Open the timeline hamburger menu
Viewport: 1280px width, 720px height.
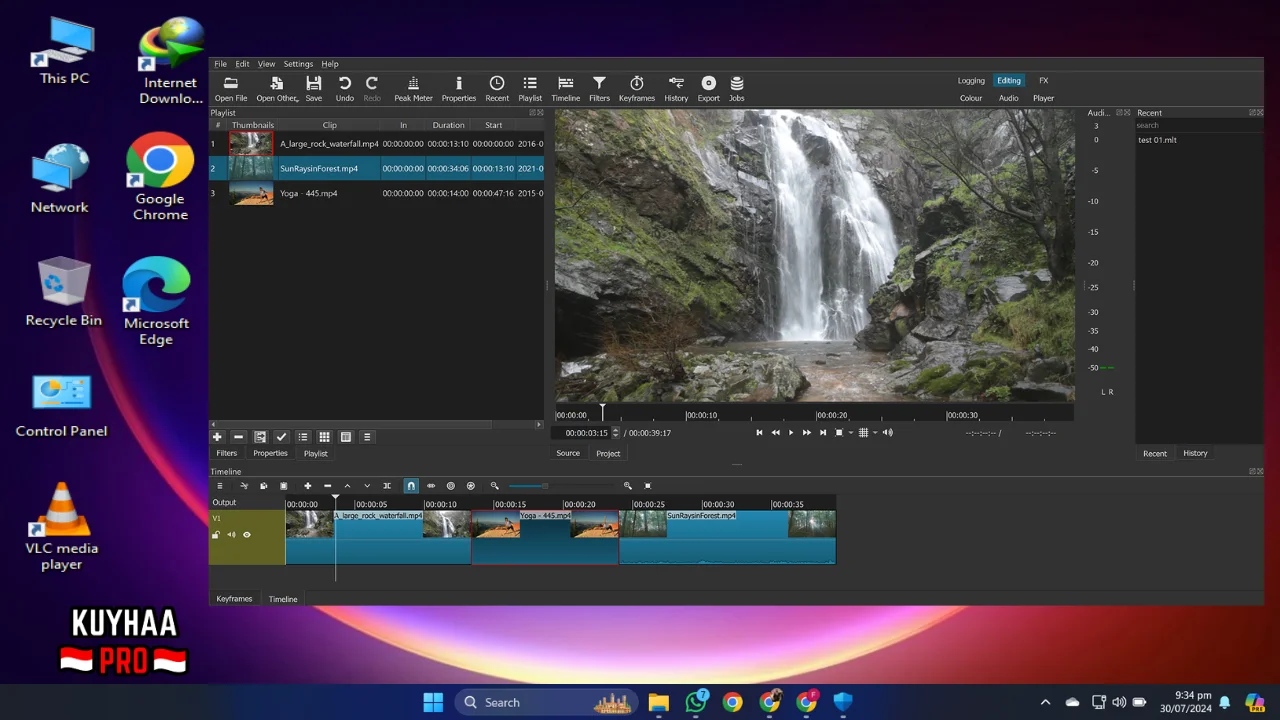(x=220, y=486)
